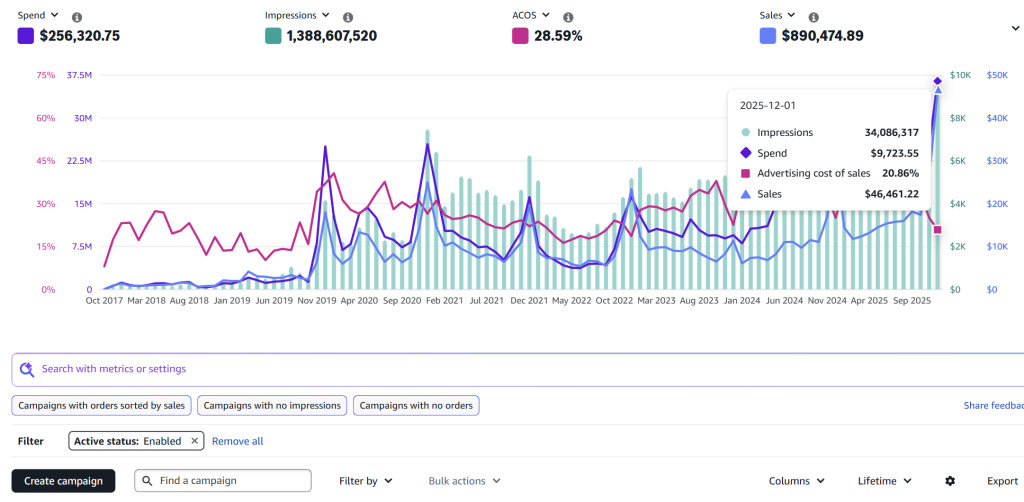Click the Create campaign button

tap(63, 481)
